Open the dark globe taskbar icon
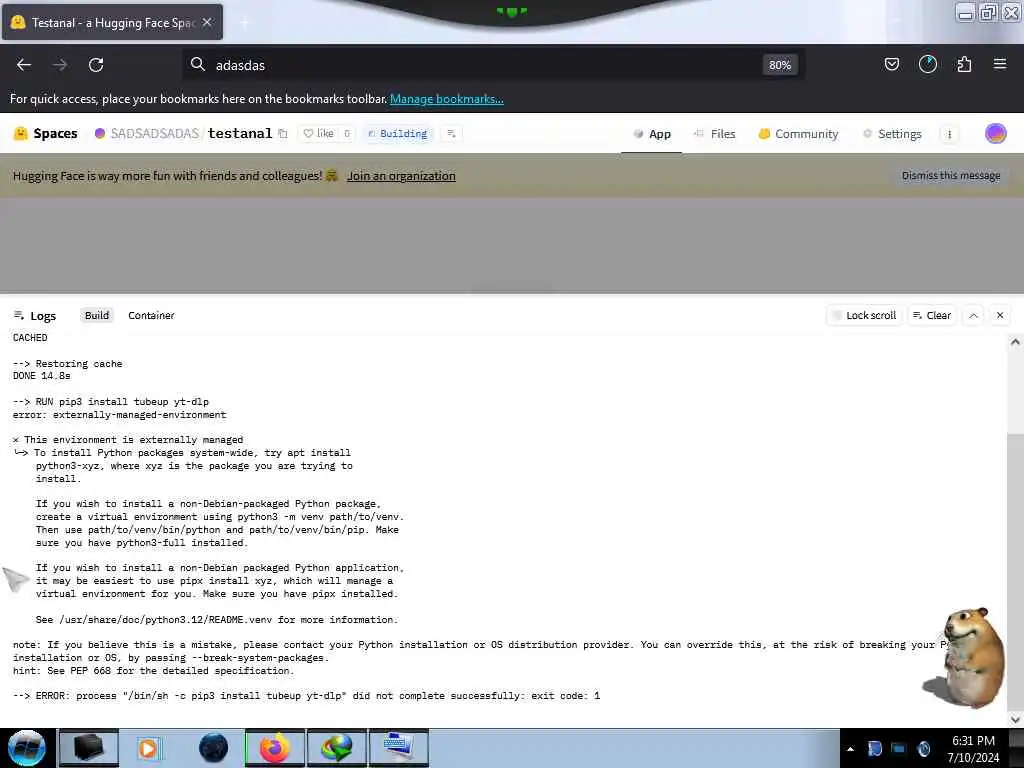1024x768 pixels. point(213,748)
